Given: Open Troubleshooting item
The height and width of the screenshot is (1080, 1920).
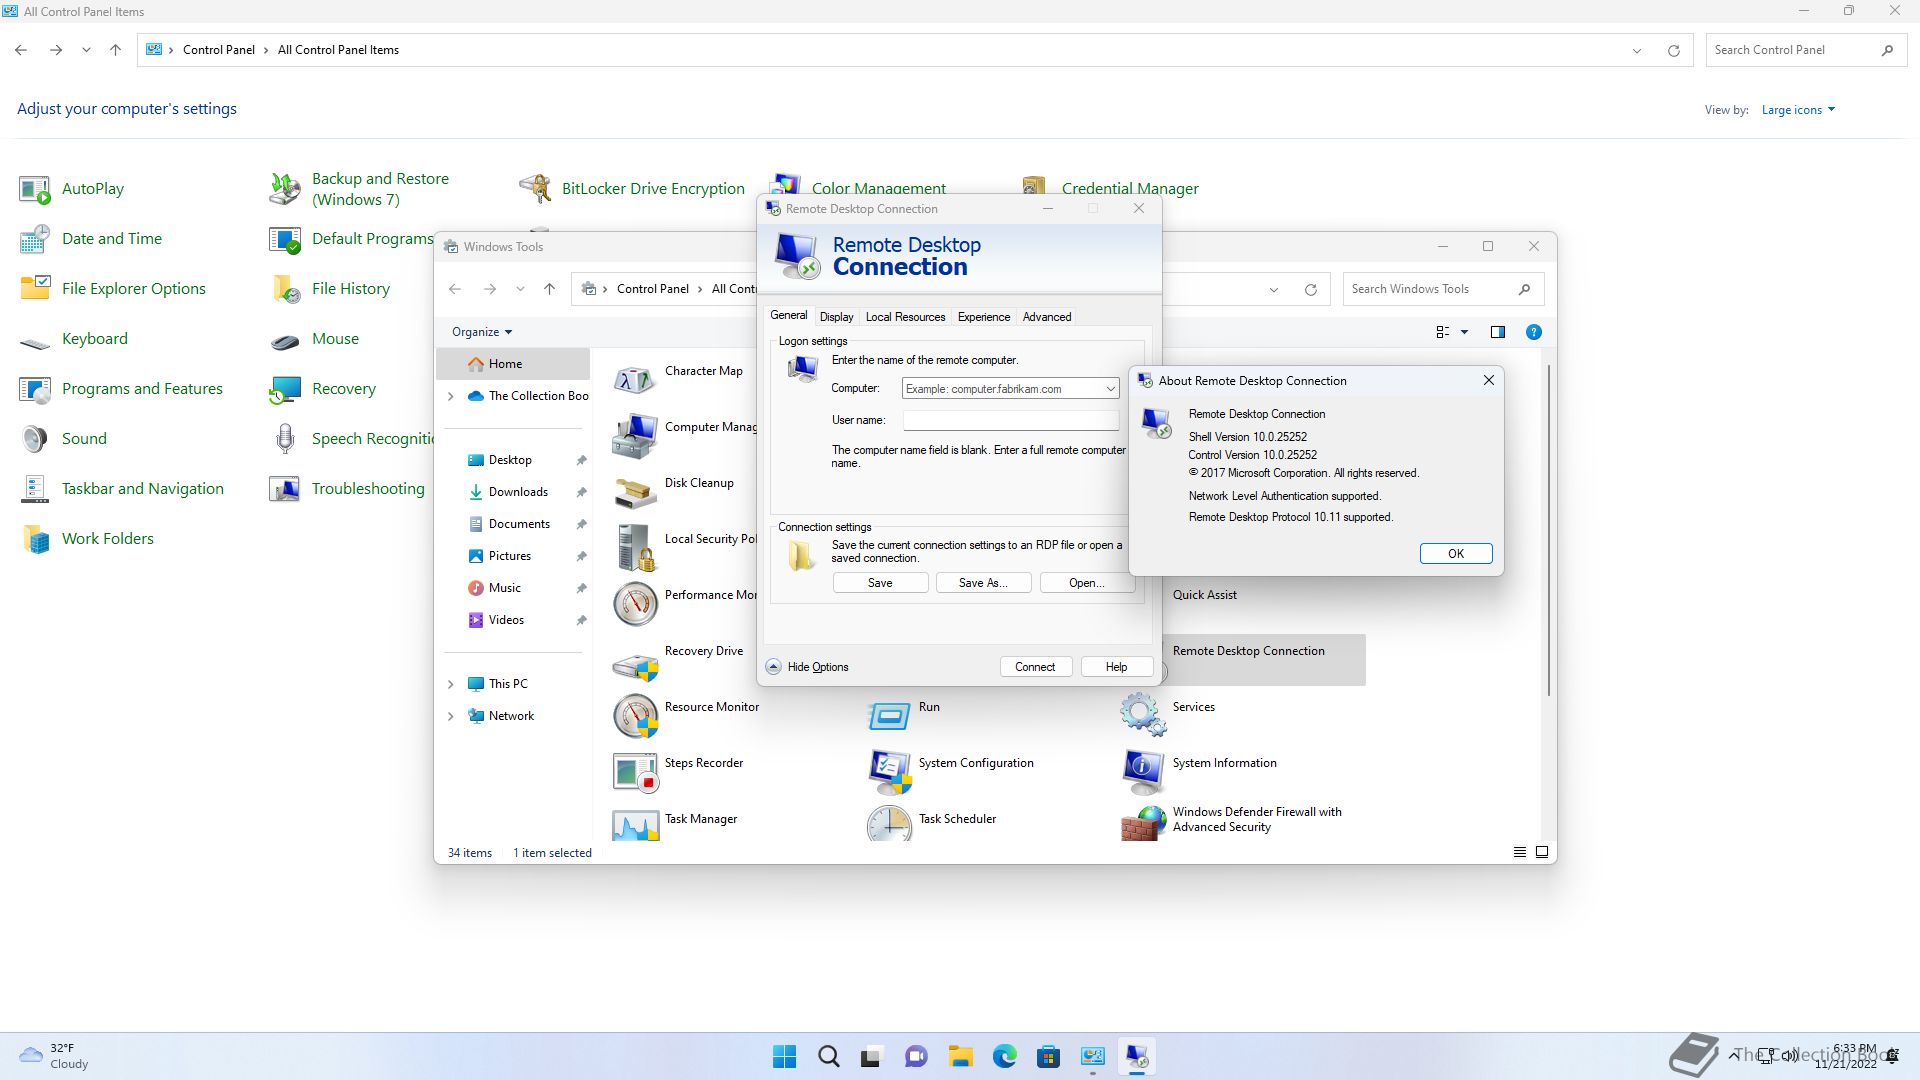Looking at the screenshot, I should point(347,488).
